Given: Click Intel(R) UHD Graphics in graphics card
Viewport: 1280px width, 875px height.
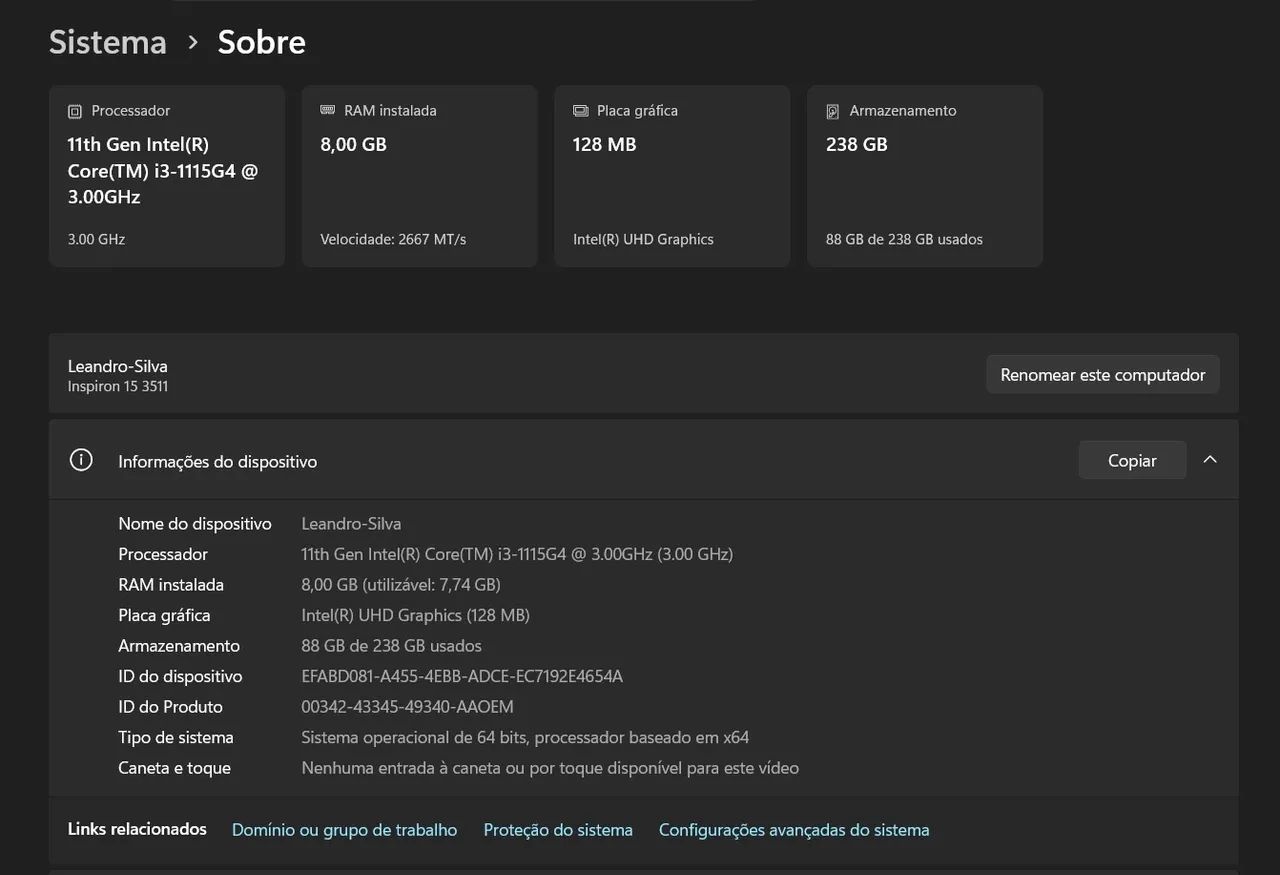Looking at the screenshot, I should (643, 239).
